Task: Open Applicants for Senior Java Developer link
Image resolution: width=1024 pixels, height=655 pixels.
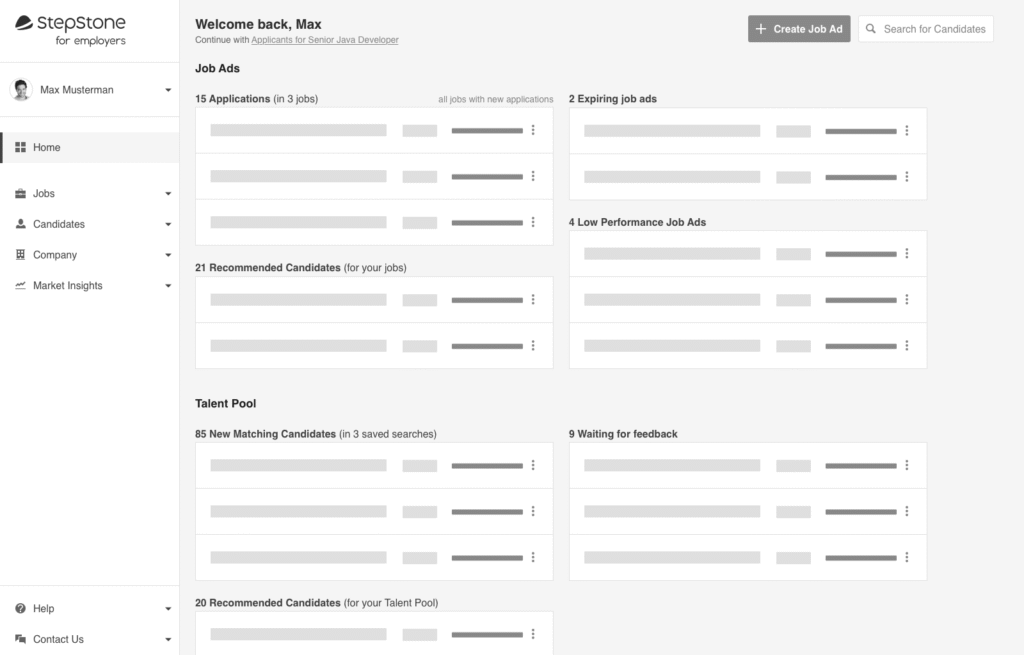Action: 325,40
